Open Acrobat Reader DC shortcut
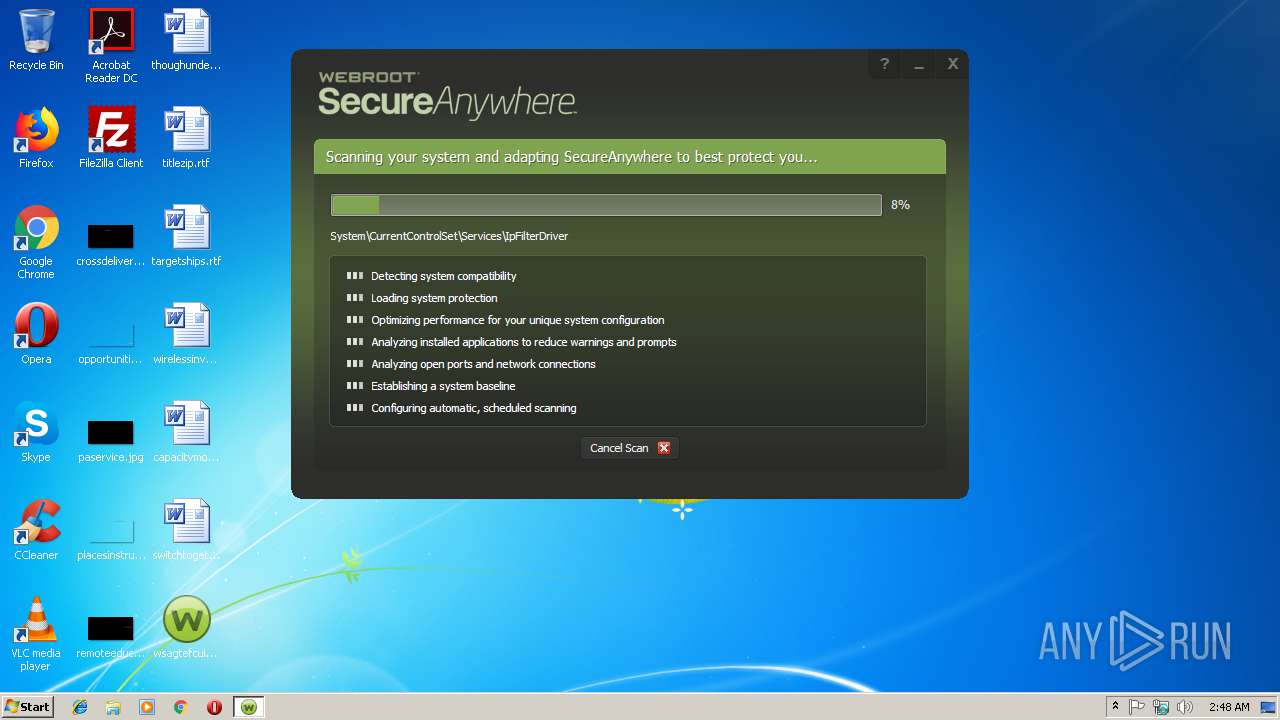The width and height of the screenshot is (1280, 720). pyautogui.click(x=111, y=46)
